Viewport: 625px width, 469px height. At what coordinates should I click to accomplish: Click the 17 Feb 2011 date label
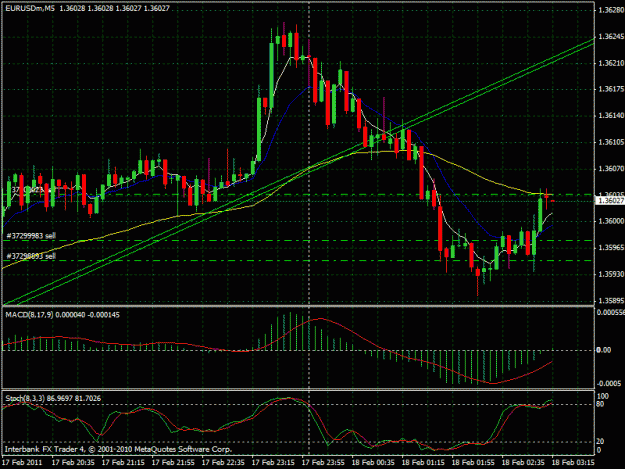tap(22, 463)
